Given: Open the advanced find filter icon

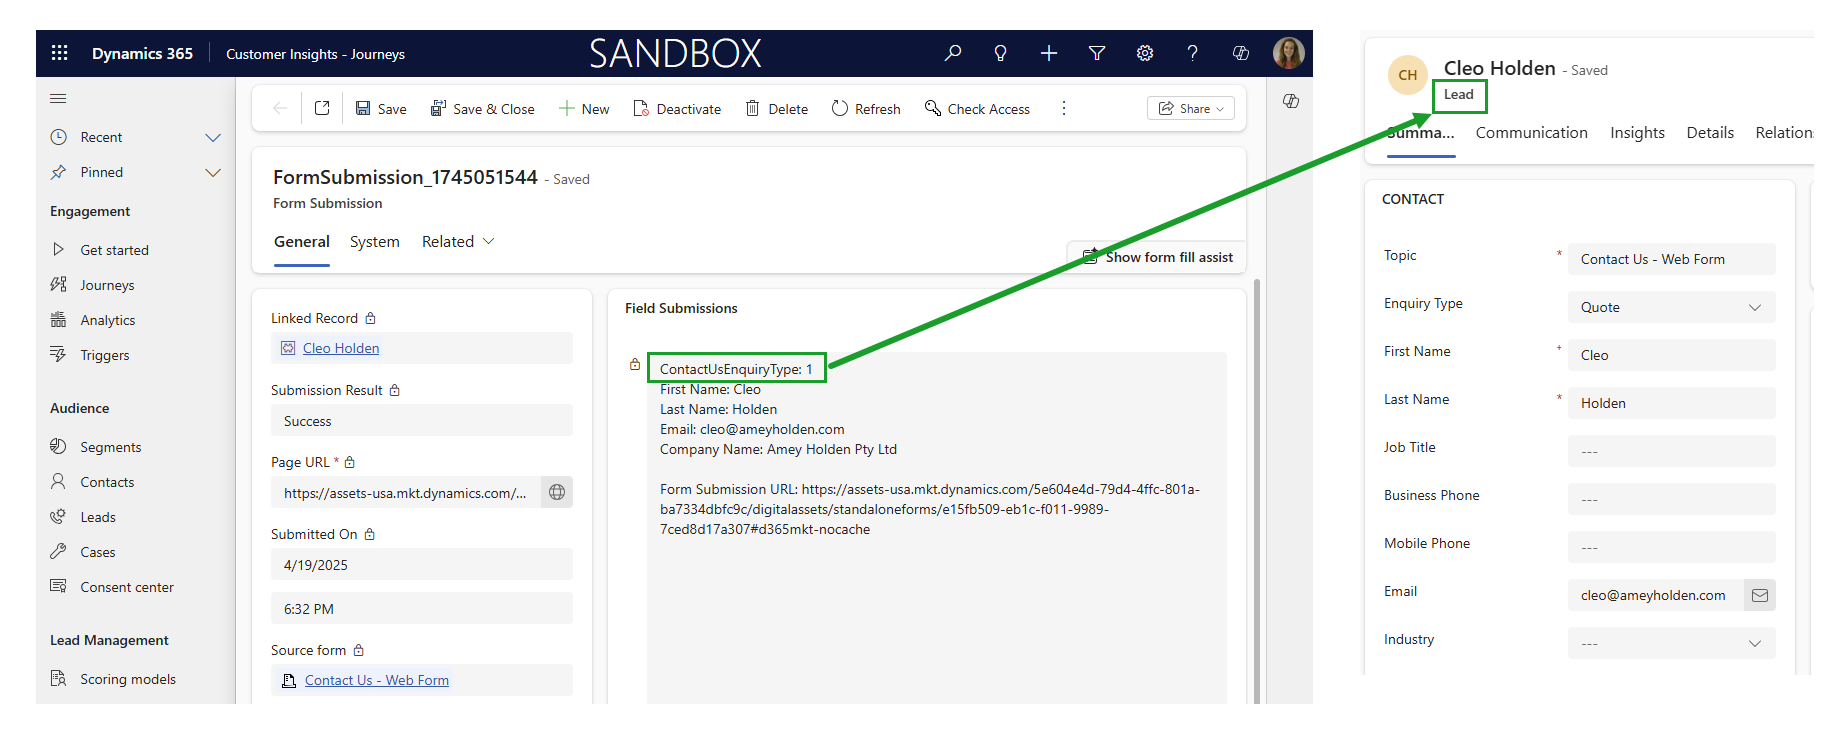Looking at the screenshot, I should 1097,53.
